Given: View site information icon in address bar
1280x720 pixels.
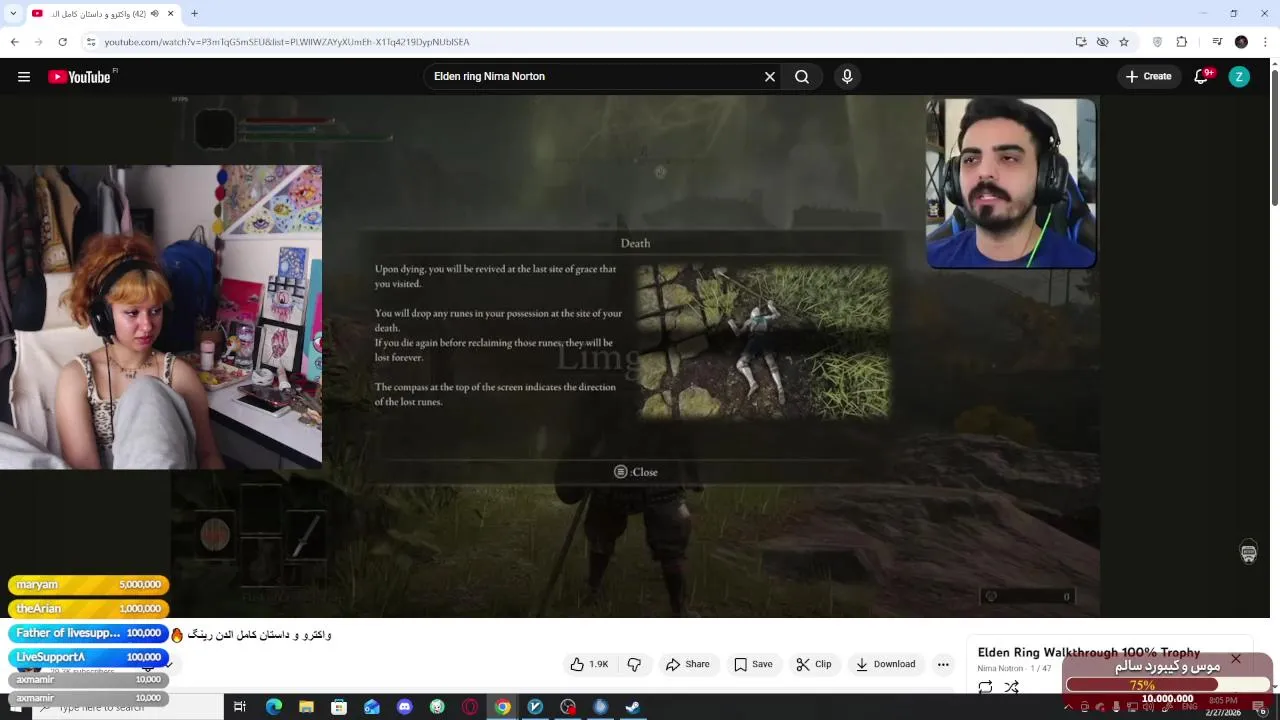Looking at the screenshot, I should 91,42.
